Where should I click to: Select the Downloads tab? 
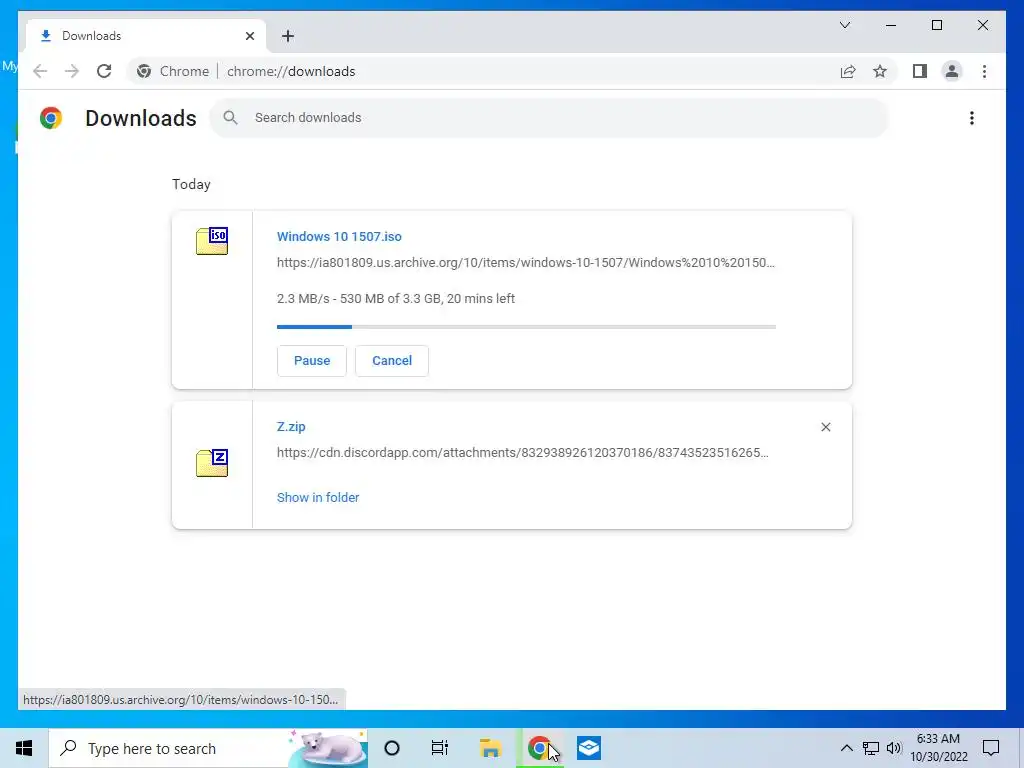(146, 36)
